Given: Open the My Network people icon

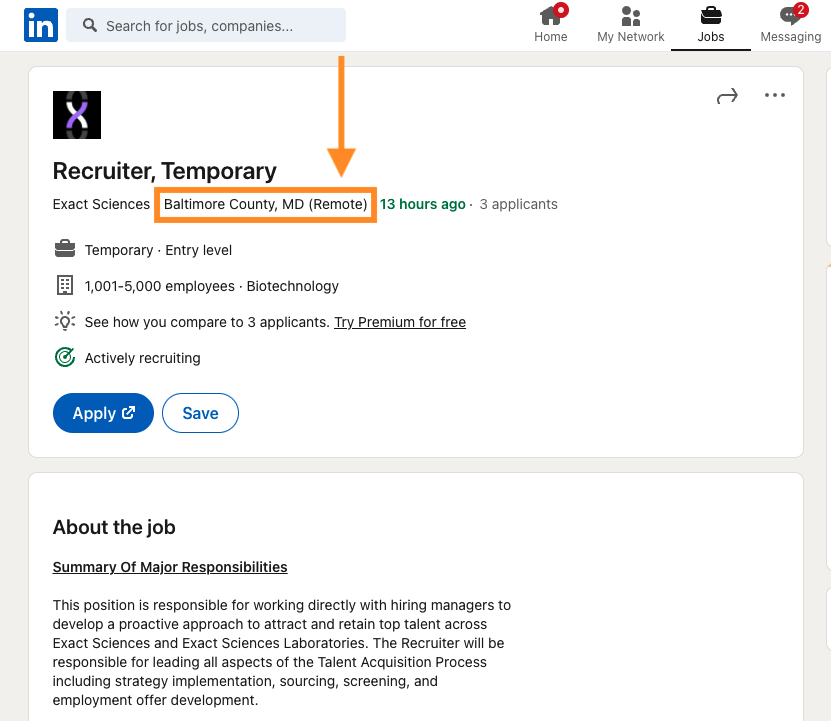Looking at the screenshot, I should pos(630,16).
